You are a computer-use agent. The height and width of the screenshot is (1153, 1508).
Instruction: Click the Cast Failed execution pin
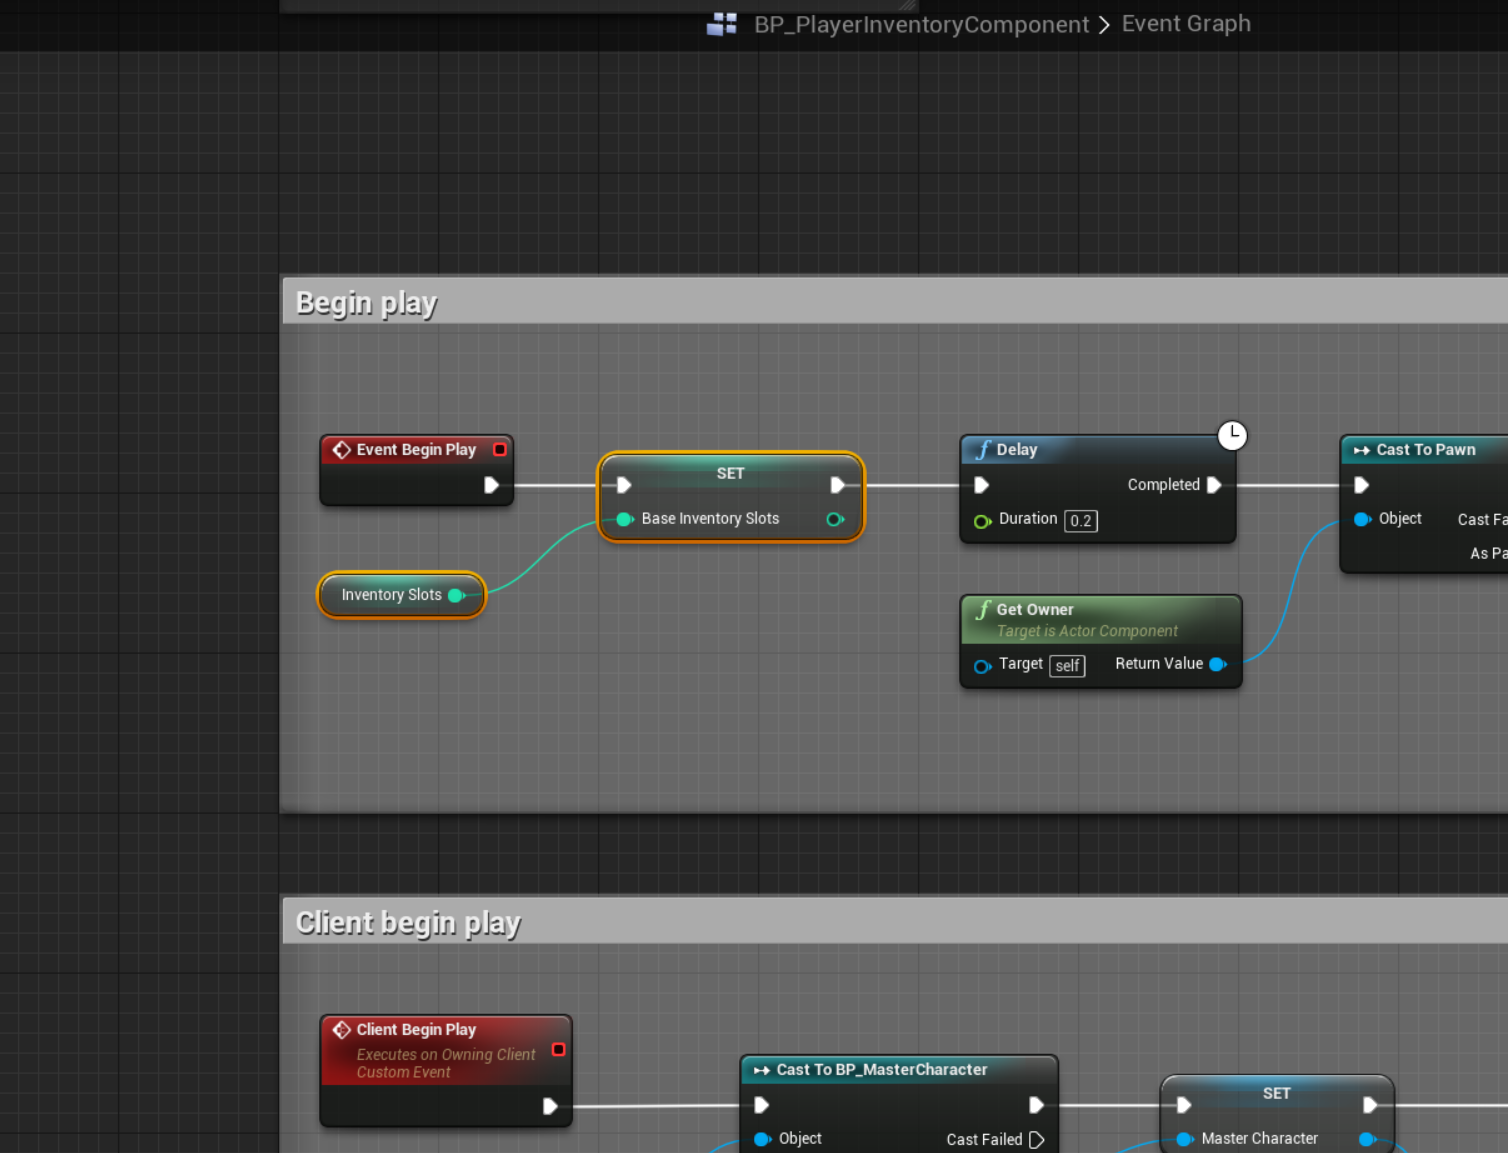point(1036,1139)
